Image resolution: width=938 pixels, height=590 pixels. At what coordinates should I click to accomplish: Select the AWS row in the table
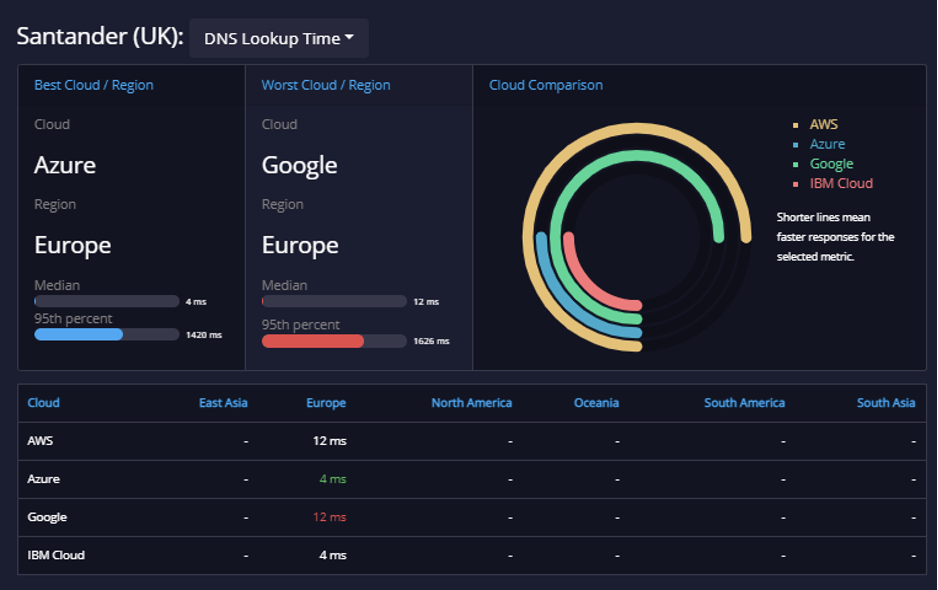[472, 441]
